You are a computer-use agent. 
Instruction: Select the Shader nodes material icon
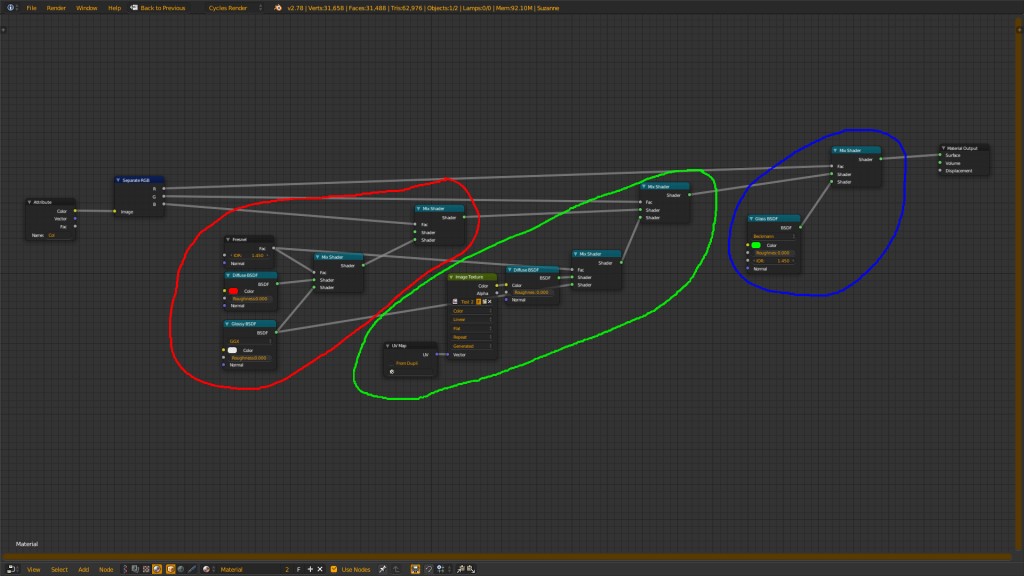tap(126, 567)
